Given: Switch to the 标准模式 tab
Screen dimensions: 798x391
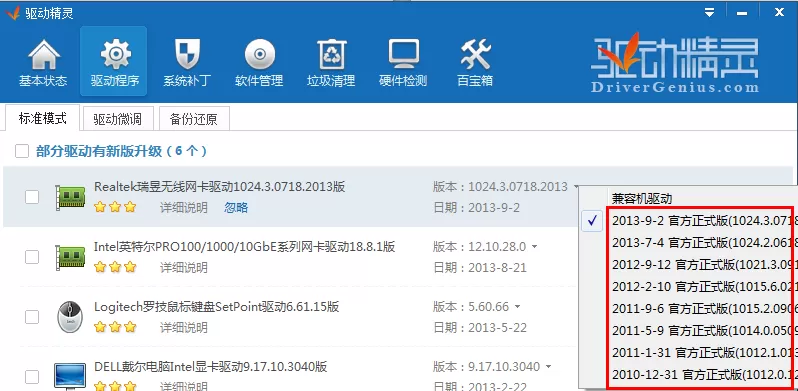Looking at the screenshot, I should 43,119.
